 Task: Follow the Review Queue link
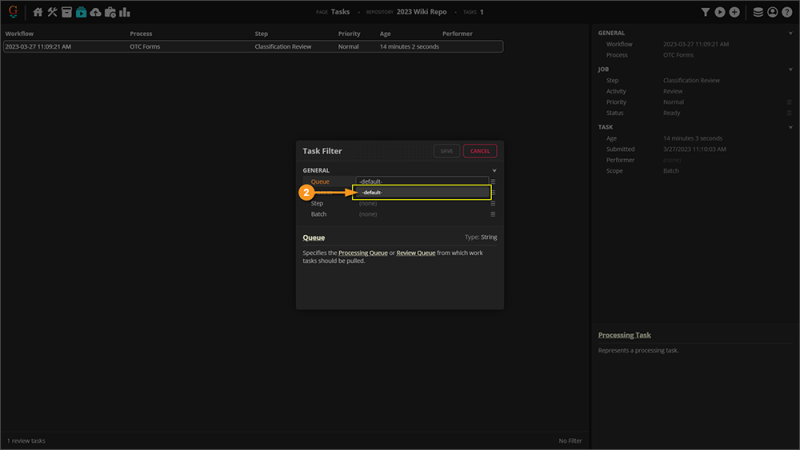(x=416, y=253)
